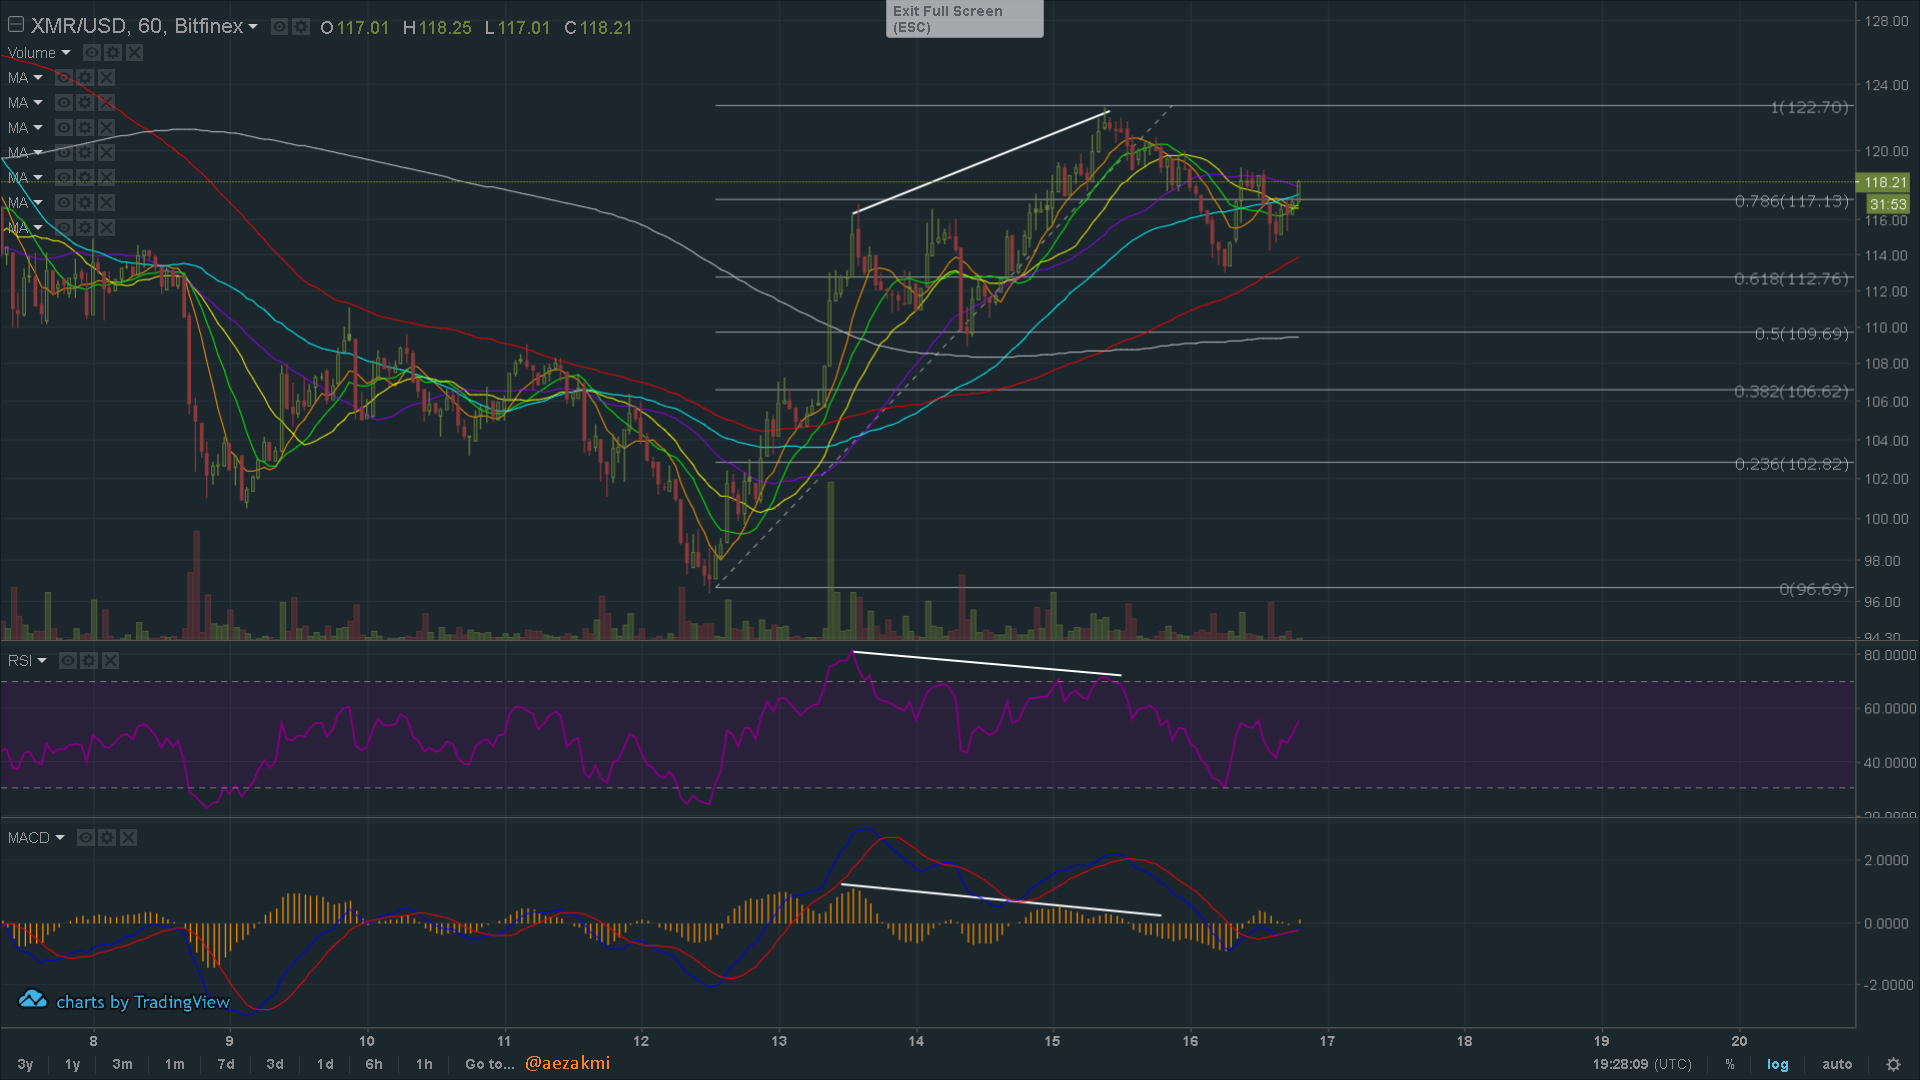The height and width of the screenshot is (1080, 1920).
Task: Hide the RSI indicator using eye icon
Action: point(68,661)
